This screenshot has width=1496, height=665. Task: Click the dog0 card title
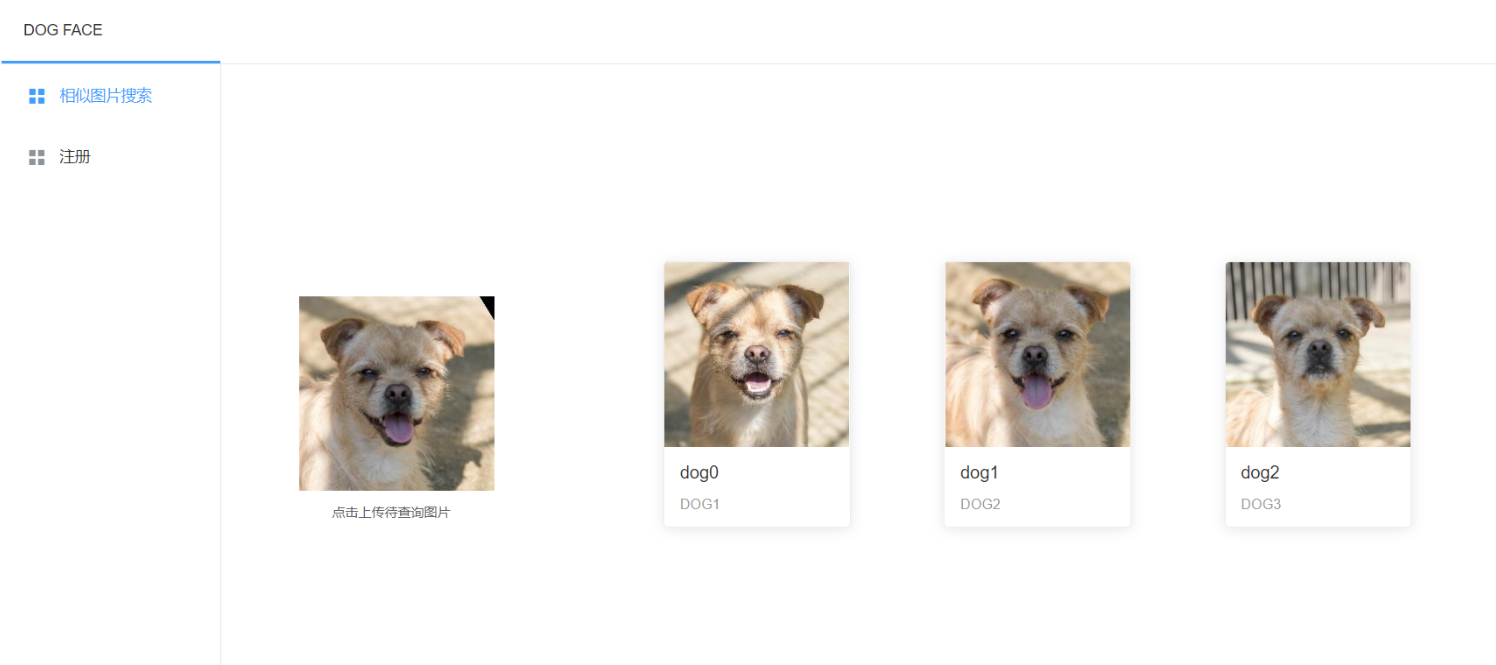699,472
